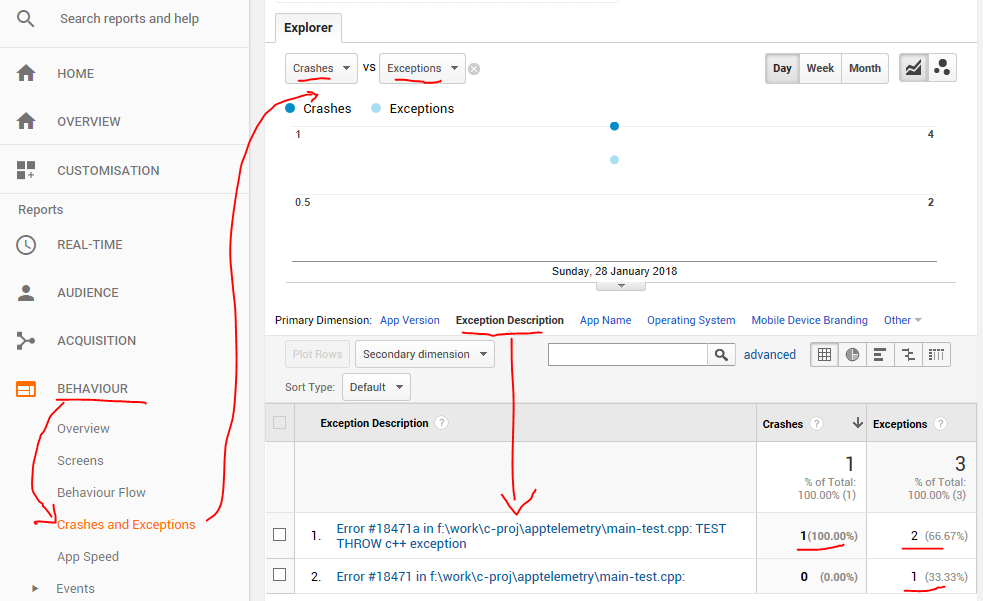The height and width of the screenshot is (601, 983).
Task: Select the Data table view icon
Action: point(824,355)
